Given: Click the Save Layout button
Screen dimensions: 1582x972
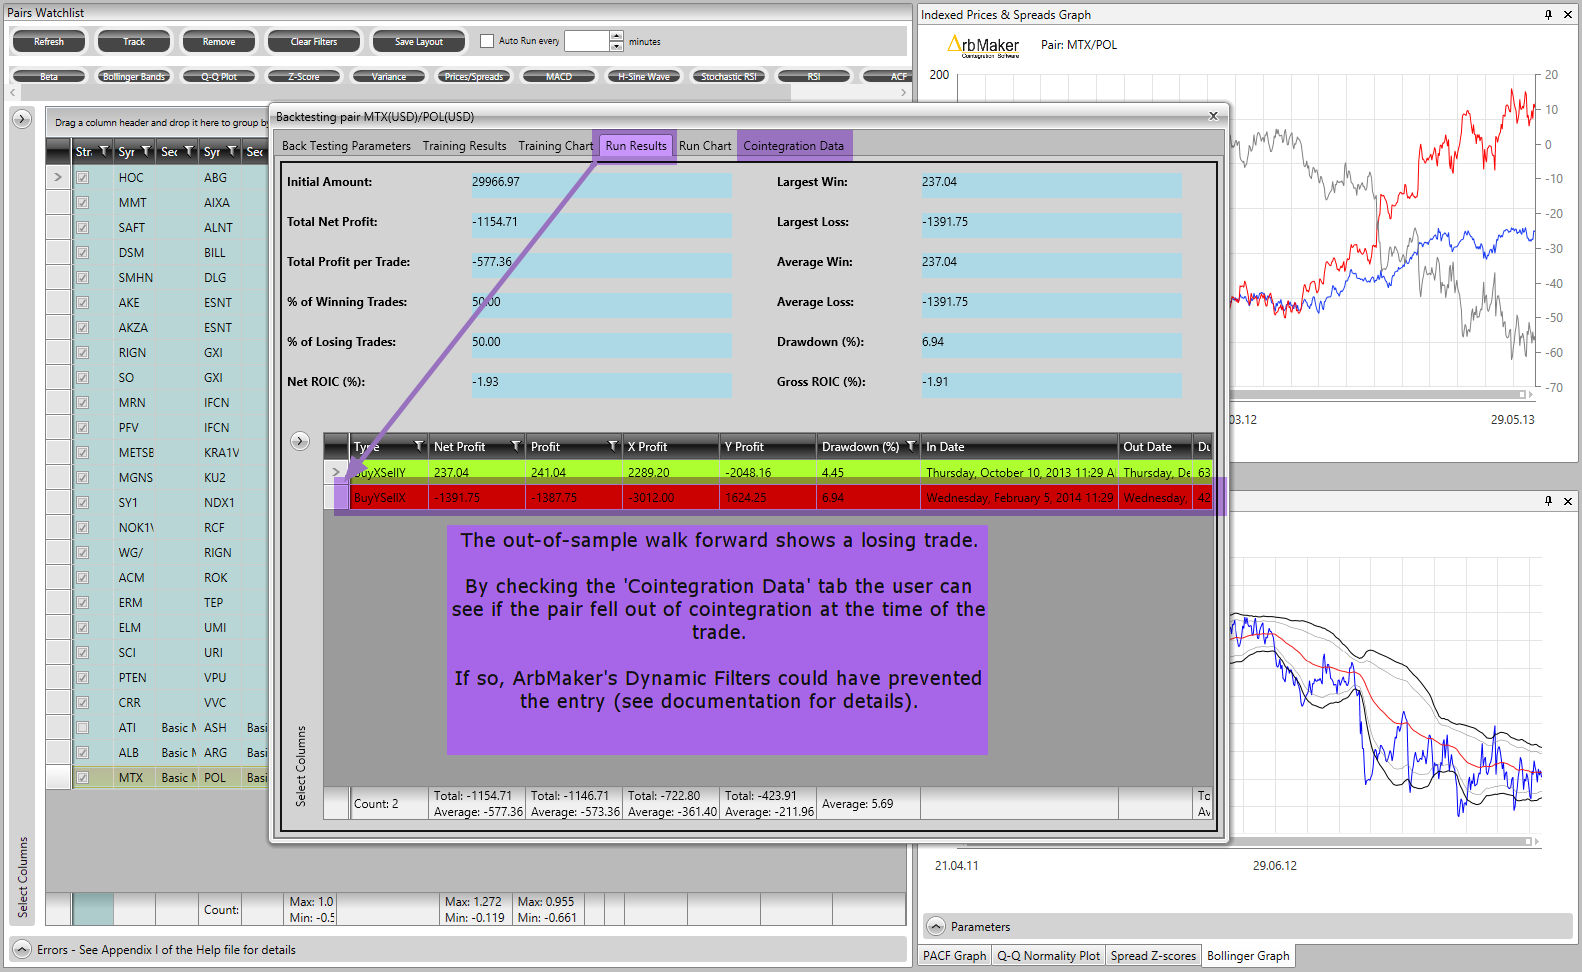Looking at the screenshot, I should [419, 42].
